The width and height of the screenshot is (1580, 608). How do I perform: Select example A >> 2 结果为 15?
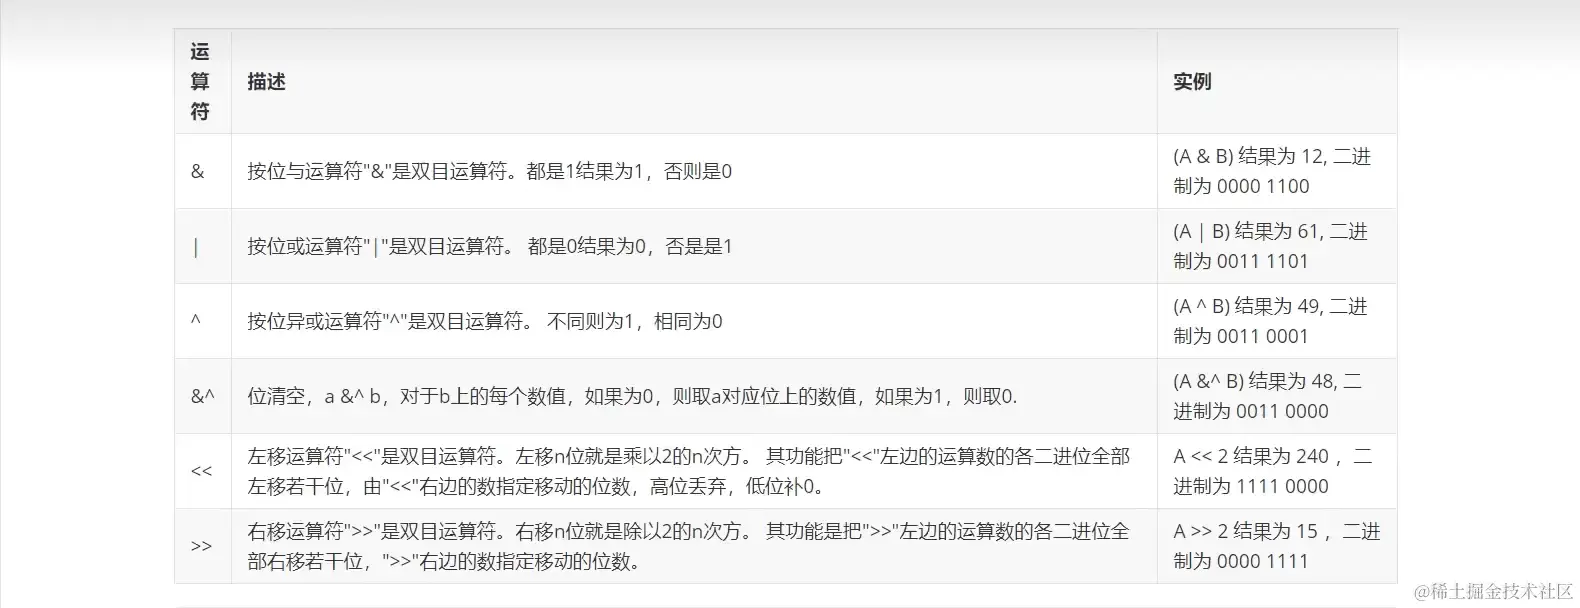(x=1277, y=546)
